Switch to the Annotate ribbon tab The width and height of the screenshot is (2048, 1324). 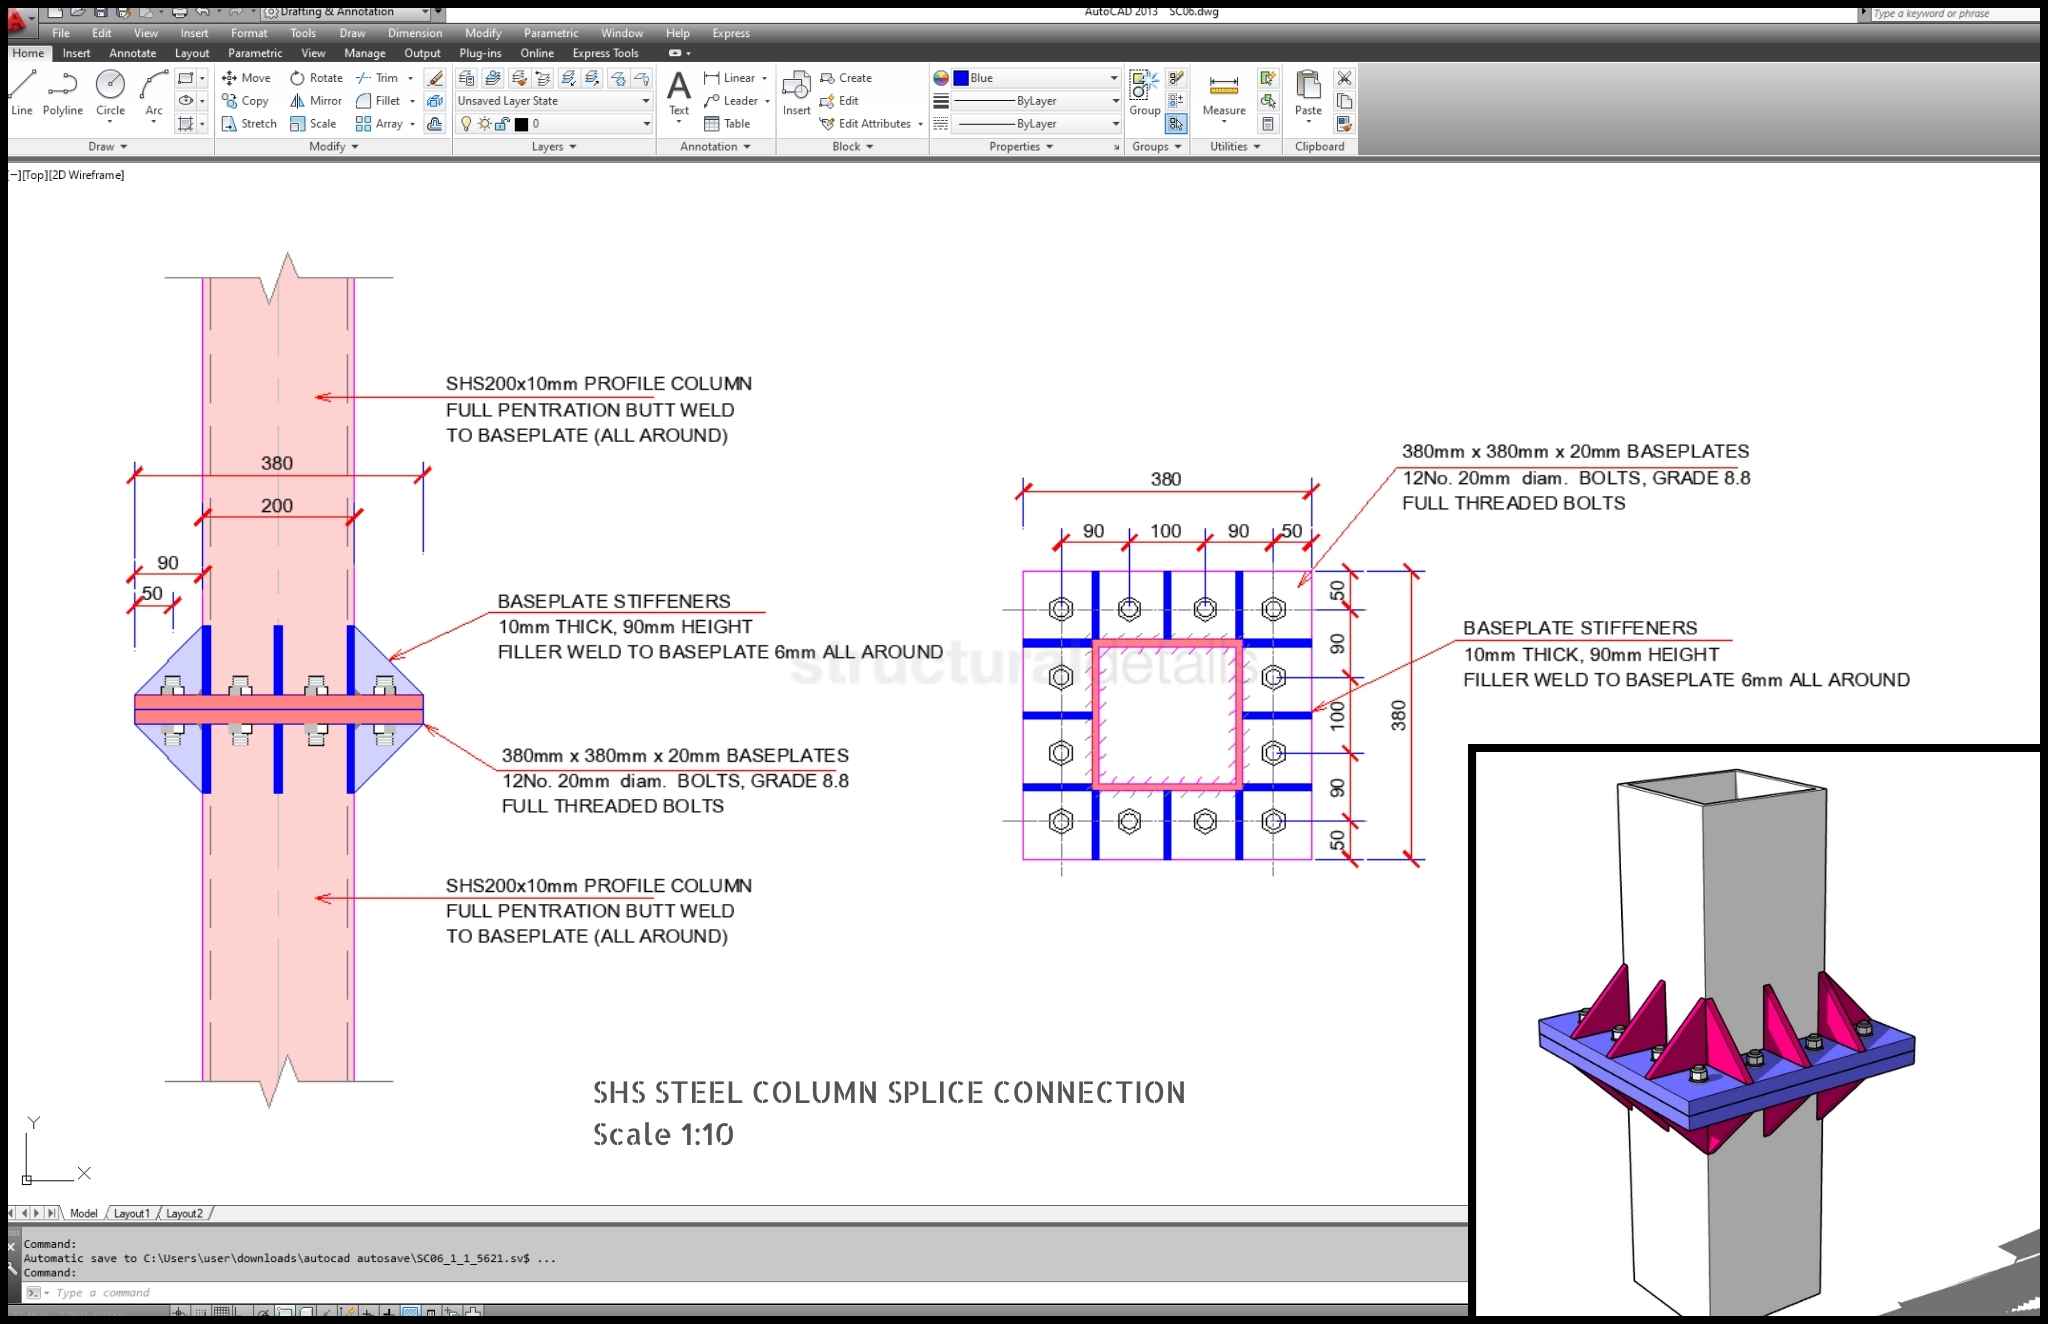point(131,53)
